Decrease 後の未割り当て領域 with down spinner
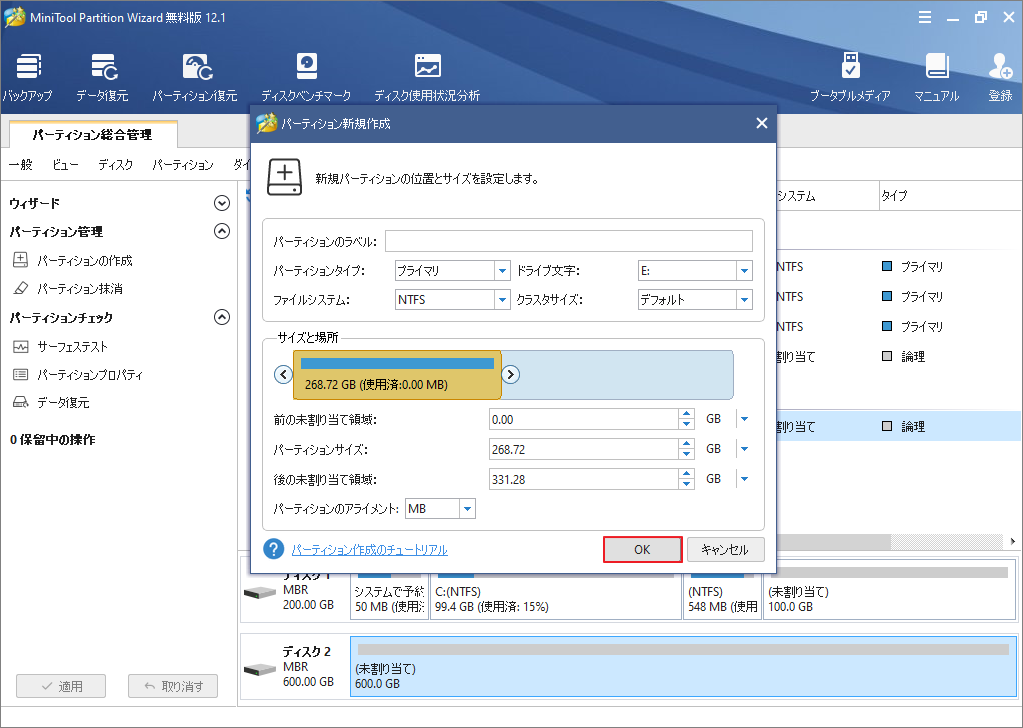The width and height of the screenshot is (1023, 728). pos(686,485)
